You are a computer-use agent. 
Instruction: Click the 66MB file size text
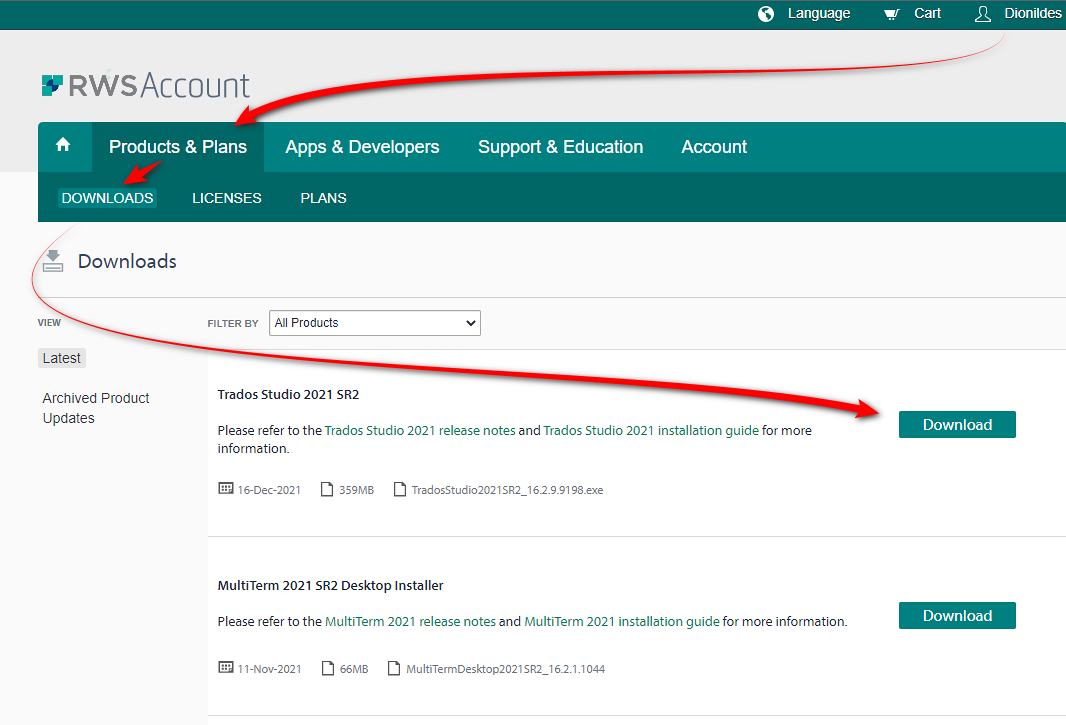tap(354, 669)
